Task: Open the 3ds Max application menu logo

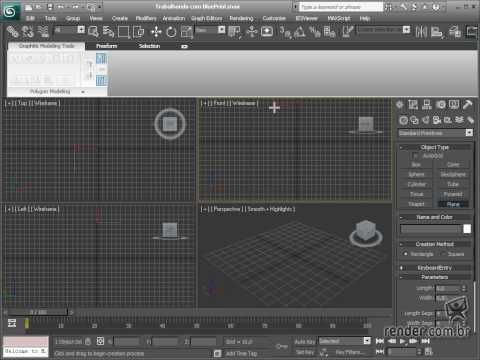Action: [10, 11]
